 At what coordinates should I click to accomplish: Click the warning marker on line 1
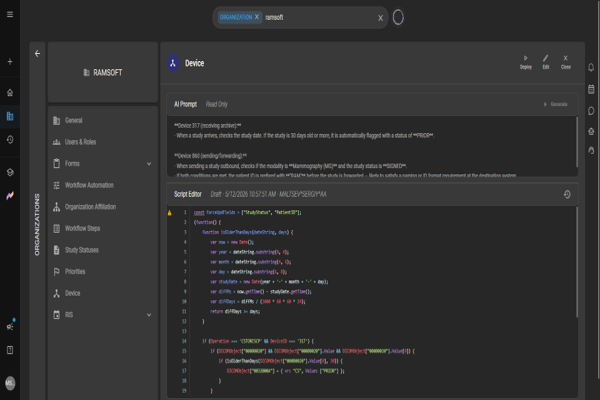pyautogui.click(x=170, y=212)
